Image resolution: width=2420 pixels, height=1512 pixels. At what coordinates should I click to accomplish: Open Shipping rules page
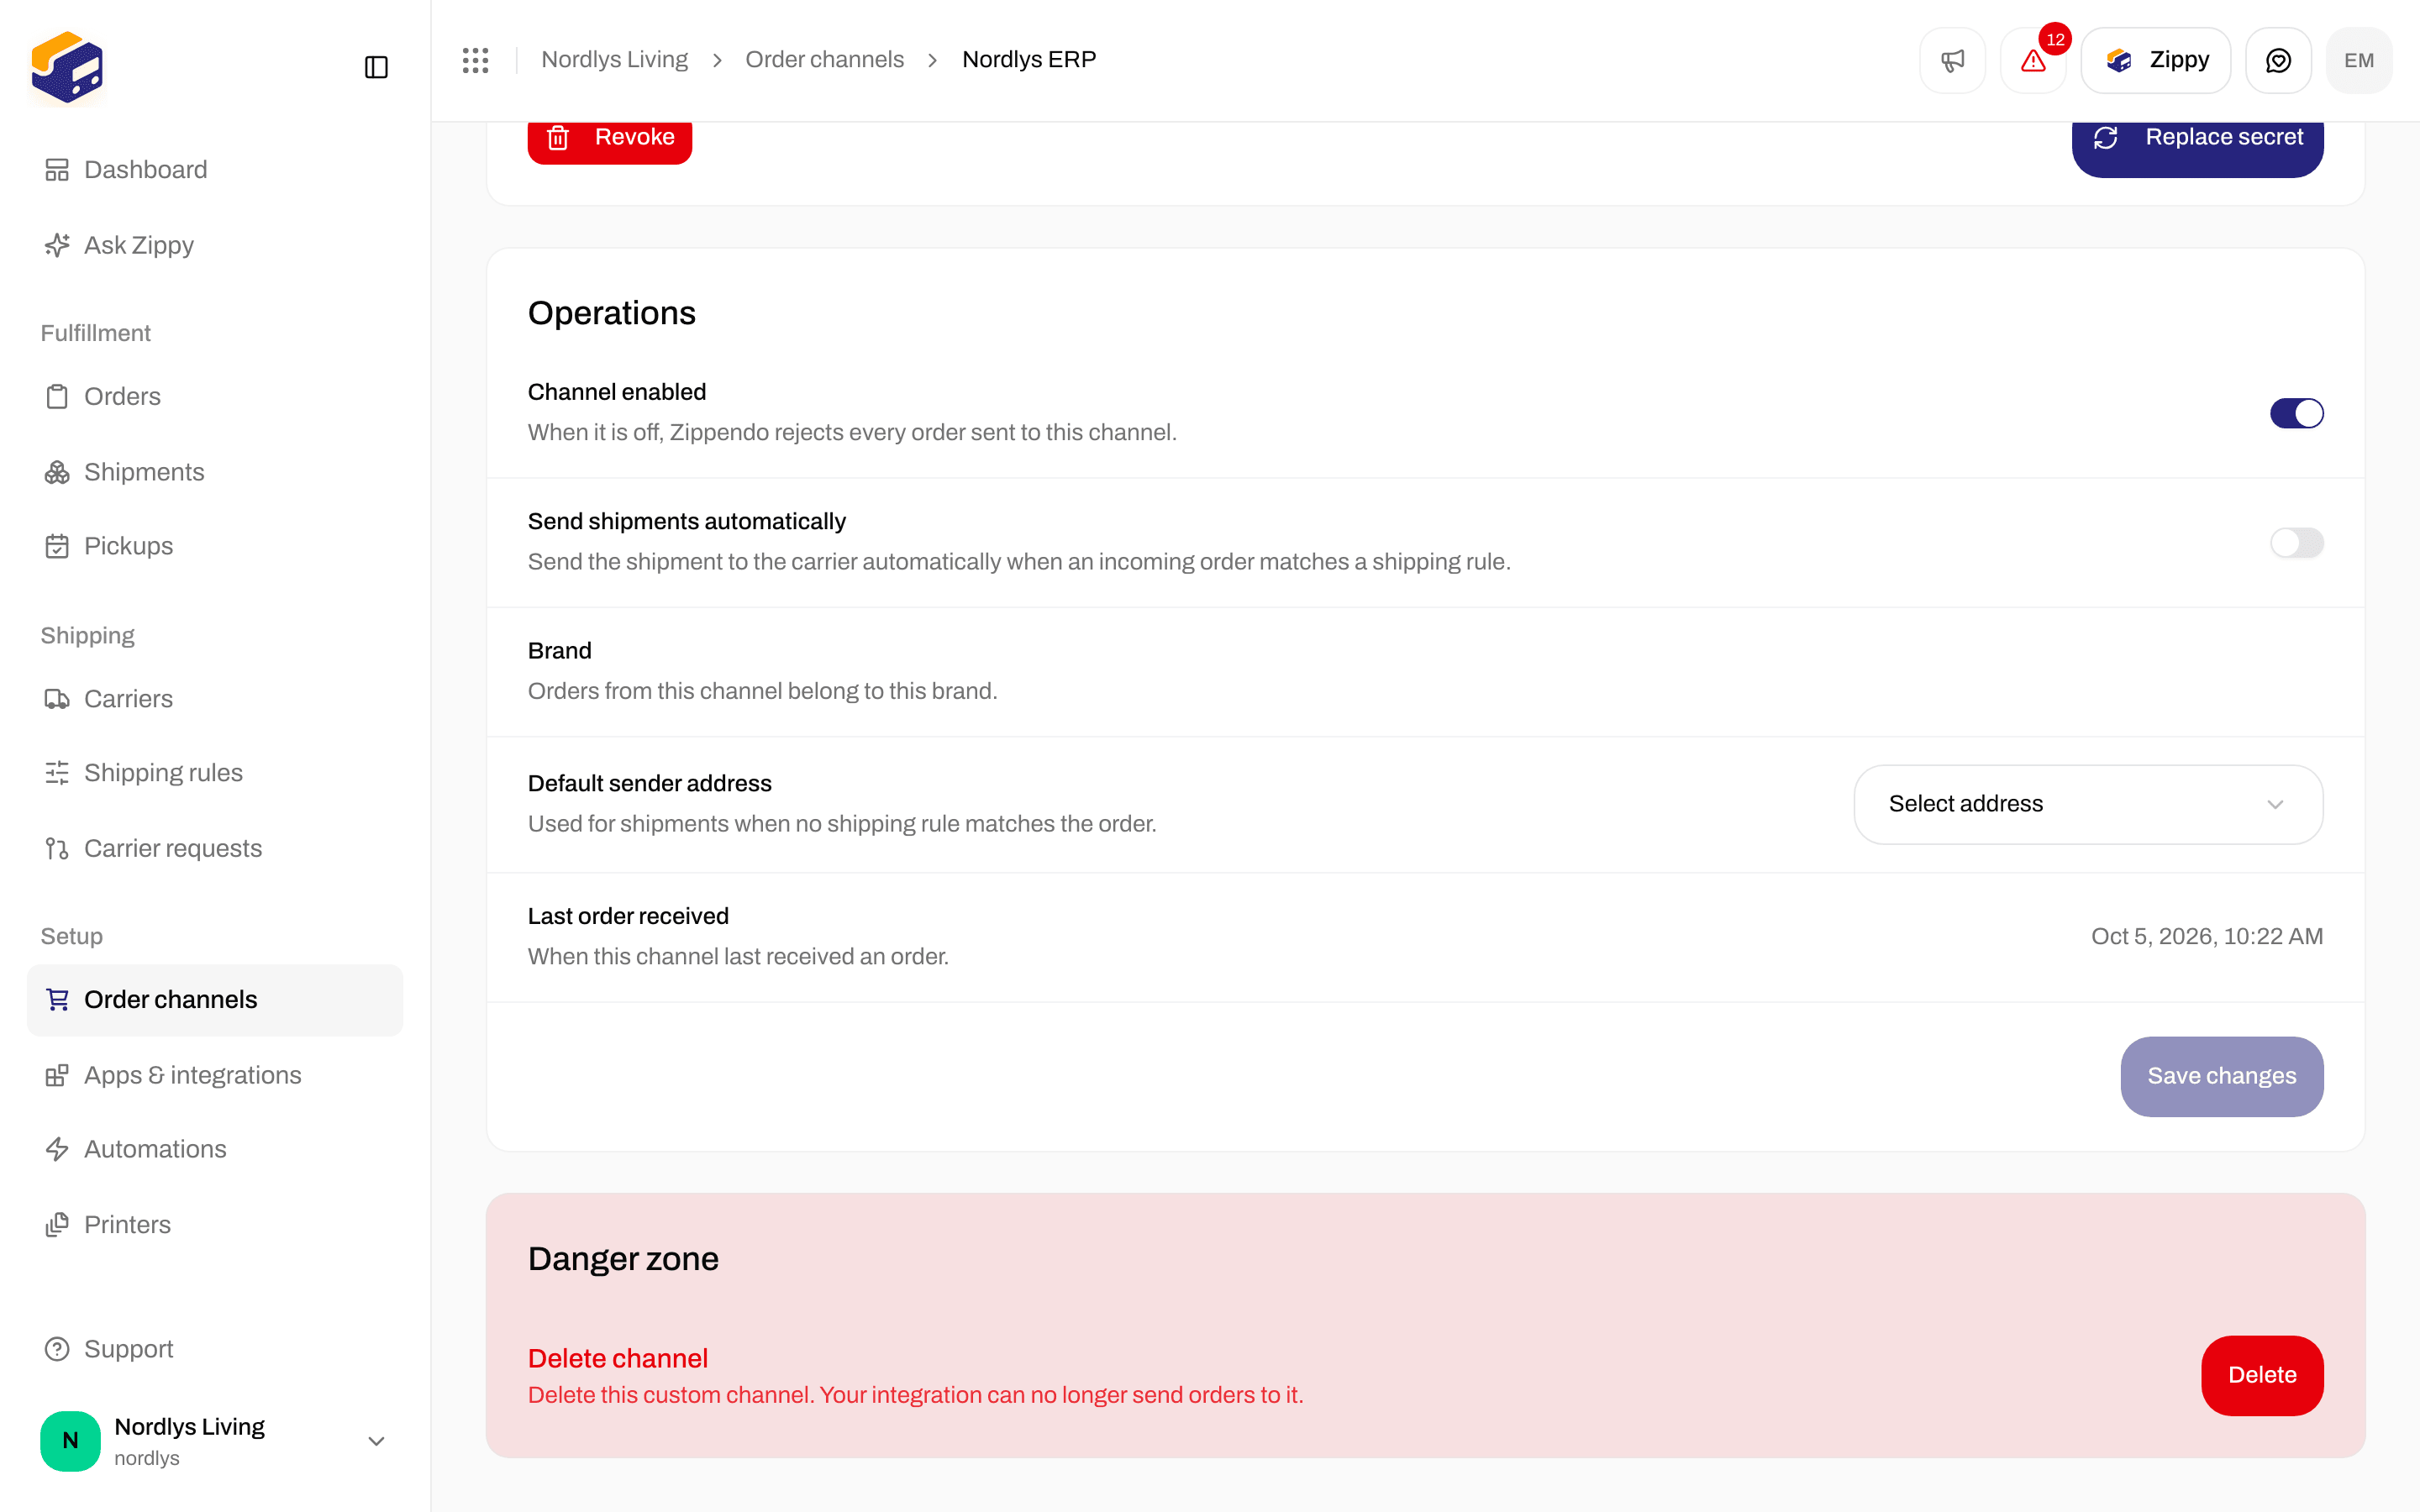215,773
